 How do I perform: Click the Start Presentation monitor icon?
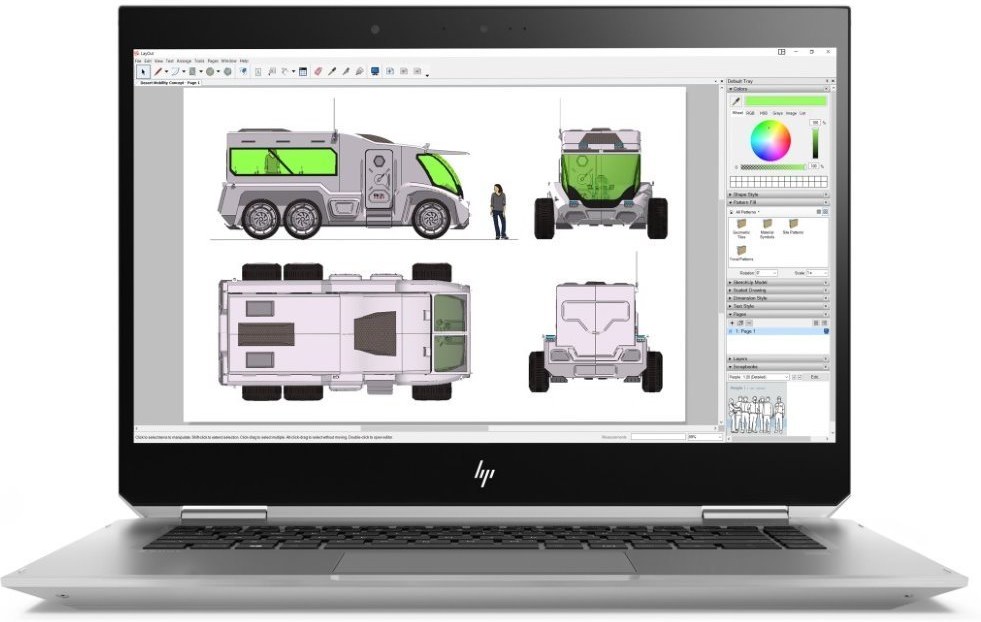pyautogui.click(x=375, y=72)
